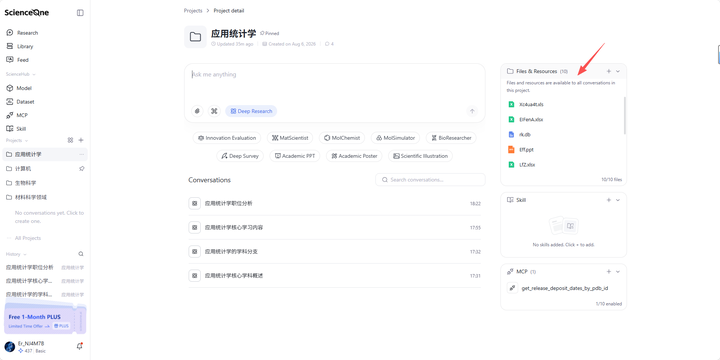720x360 pixels.
Task: Open the Er_NJ4M7B user profile
Action: [x=31, y=347]
